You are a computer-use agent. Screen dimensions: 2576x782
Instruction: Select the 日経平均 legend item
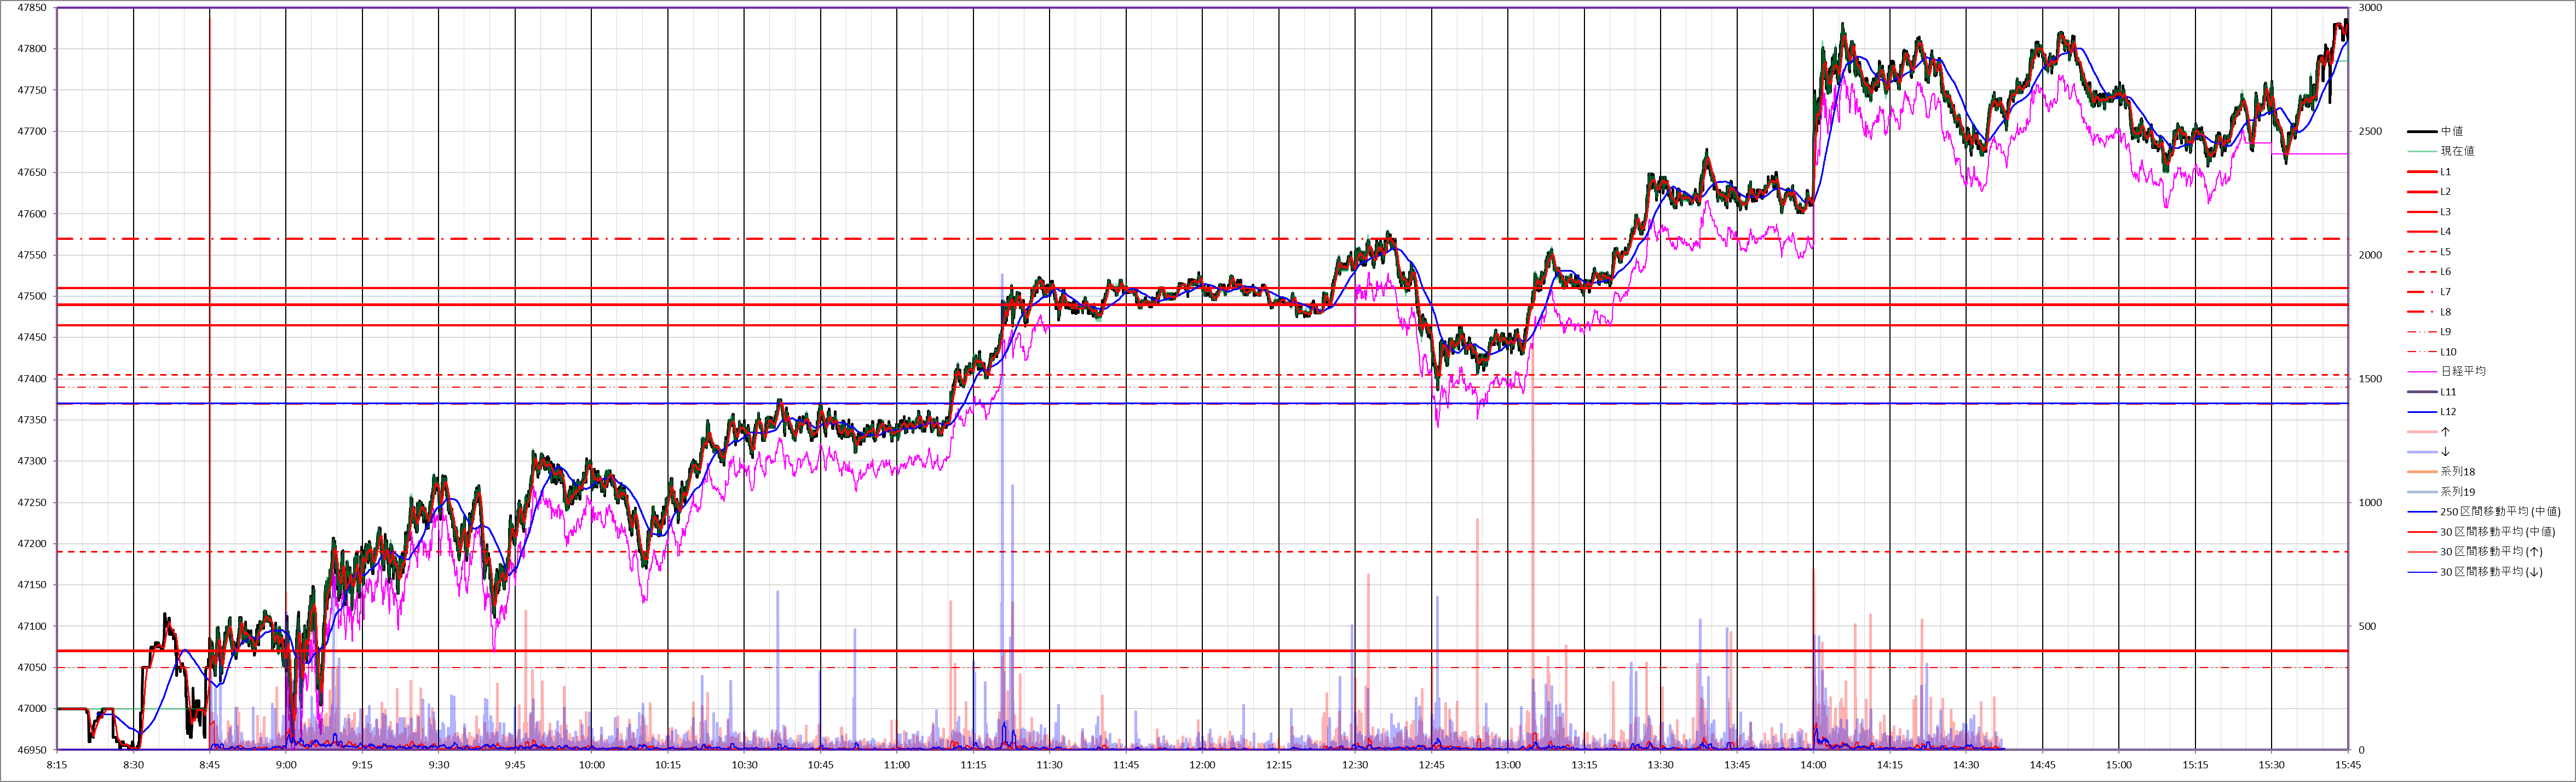[x=2462, y=371]
